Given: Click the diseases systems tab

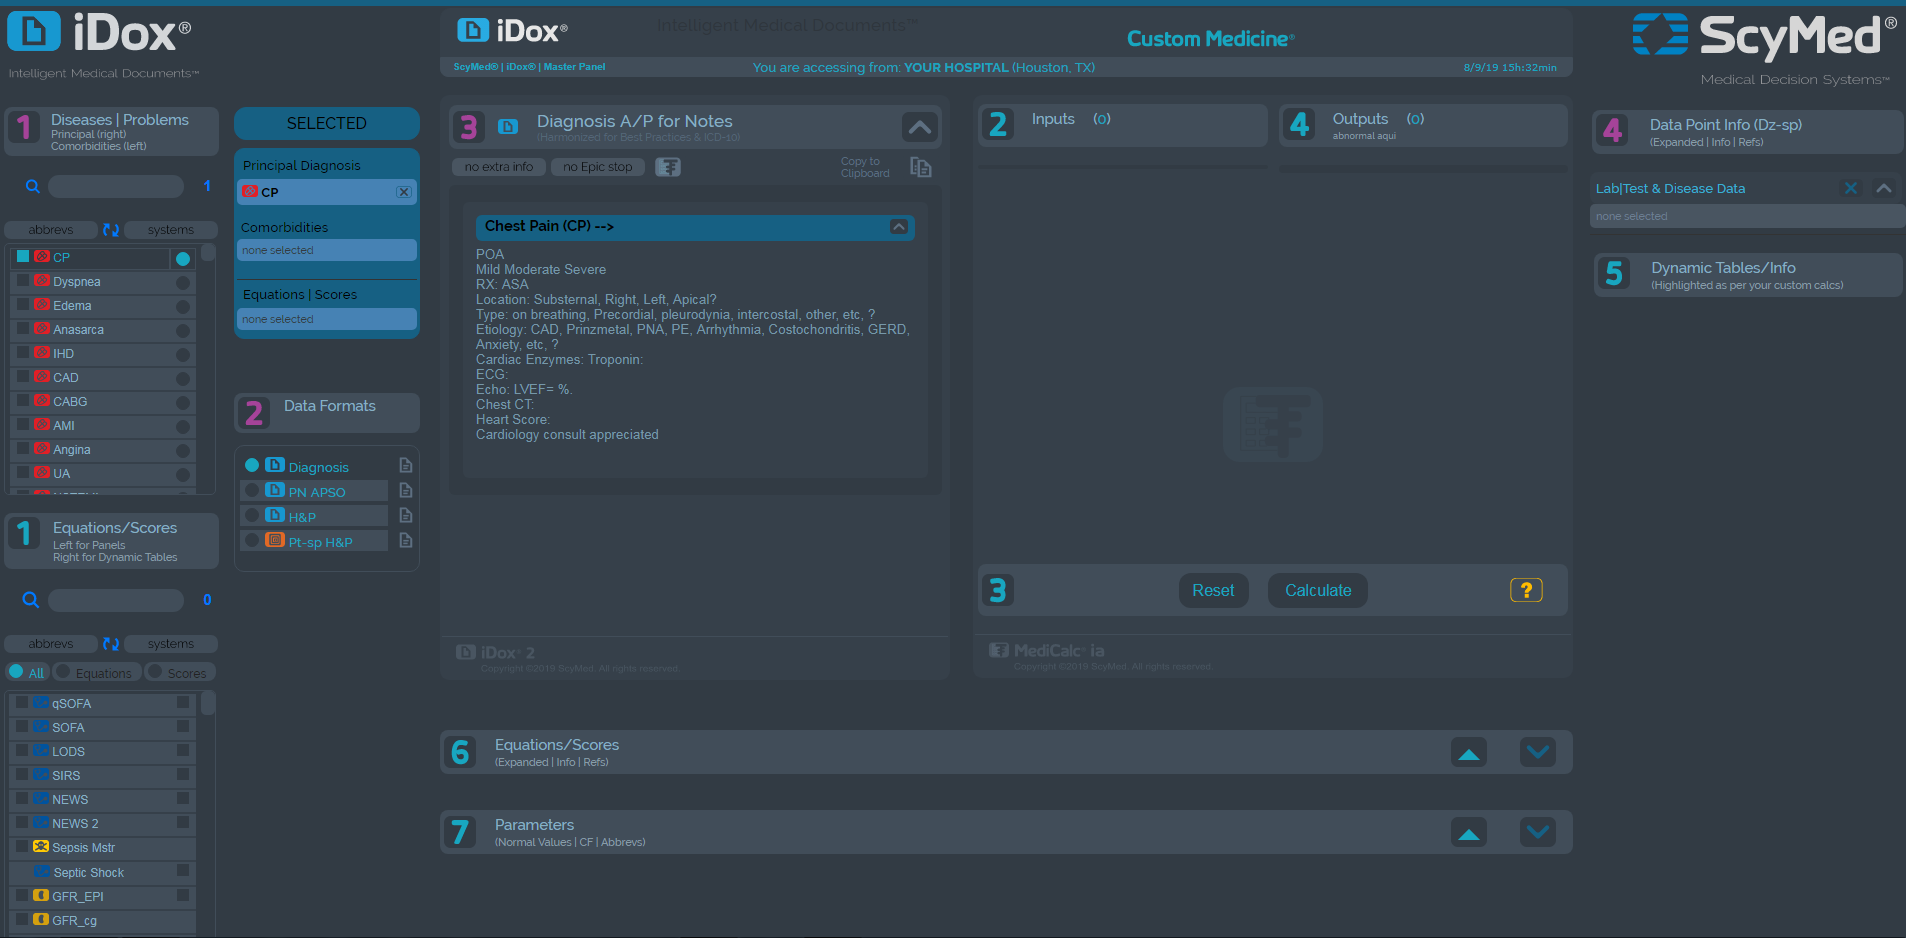Looking at the screenshot, I should pos(171,230).
